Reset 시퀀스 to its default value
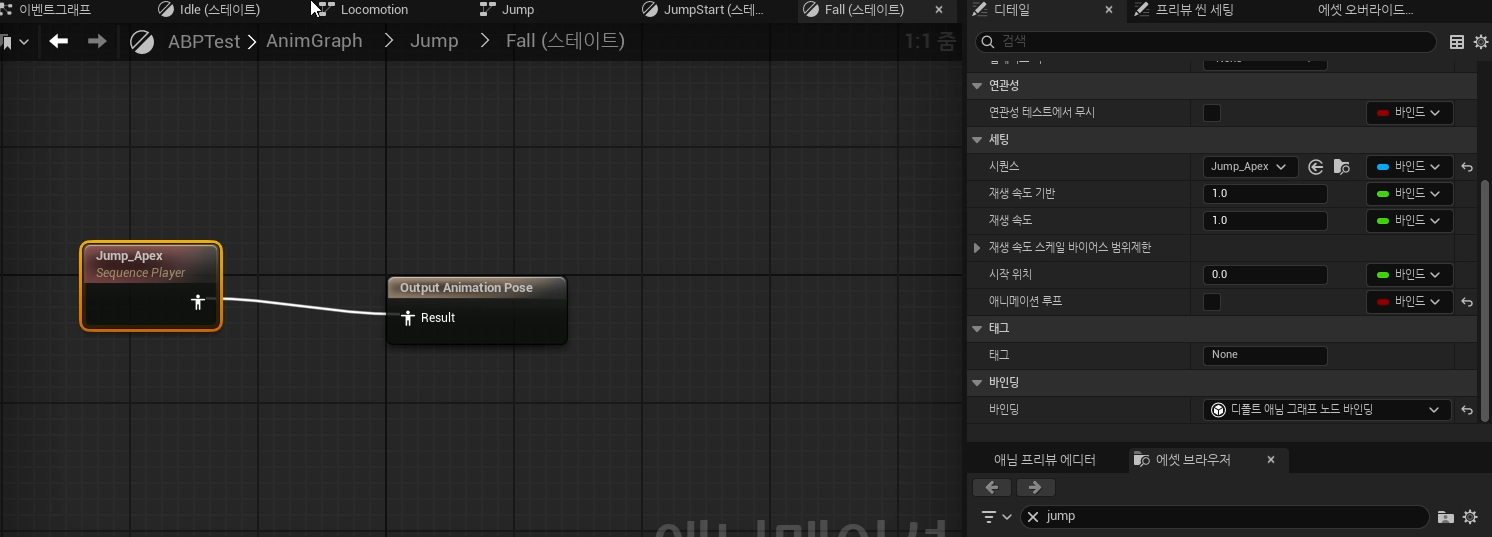 click(1467, 167)
